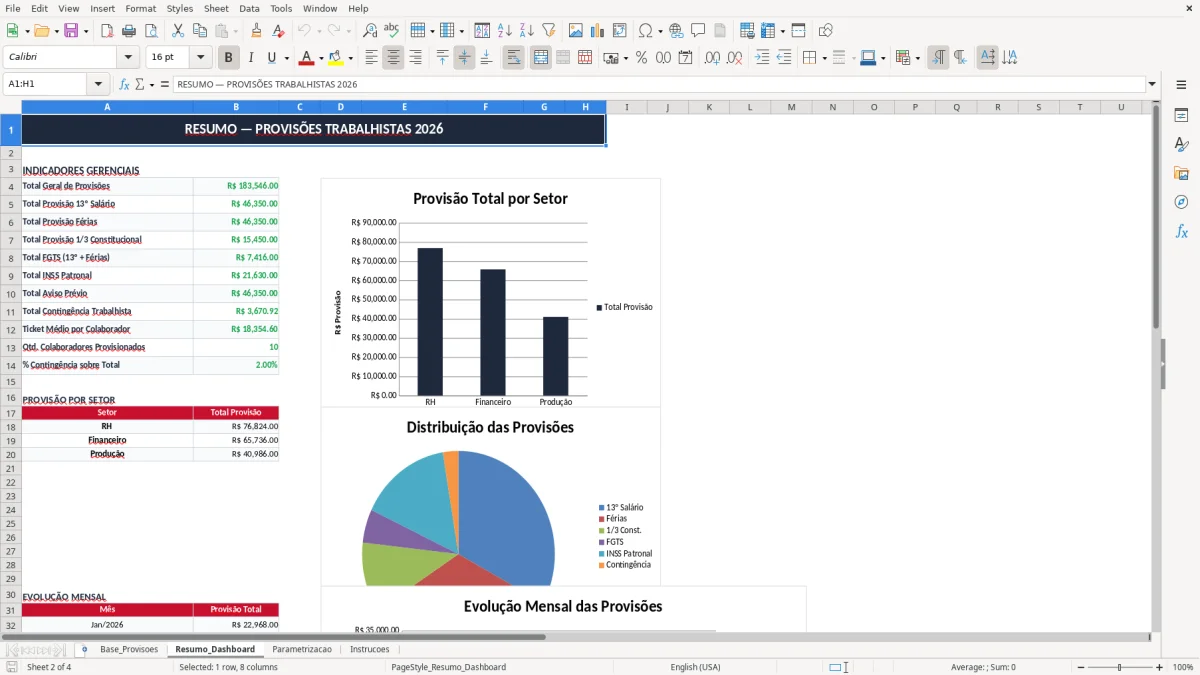Open the Borders dropdown arrow
1200x675 pixels.
coord(824,58)
